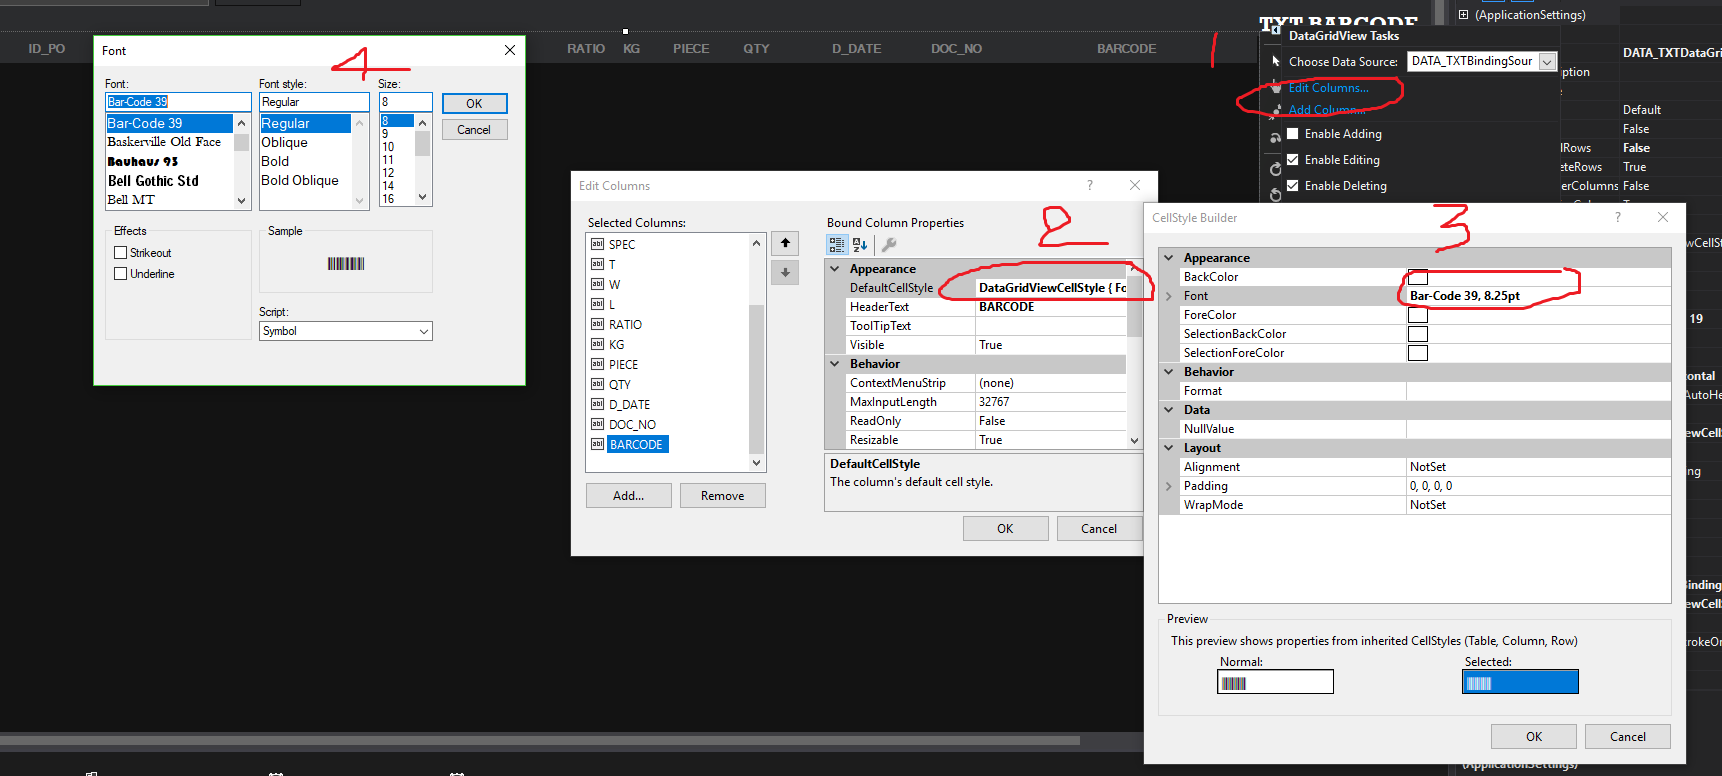Select the WrapMode property in CellStyle Builder

pos(1425,505)
